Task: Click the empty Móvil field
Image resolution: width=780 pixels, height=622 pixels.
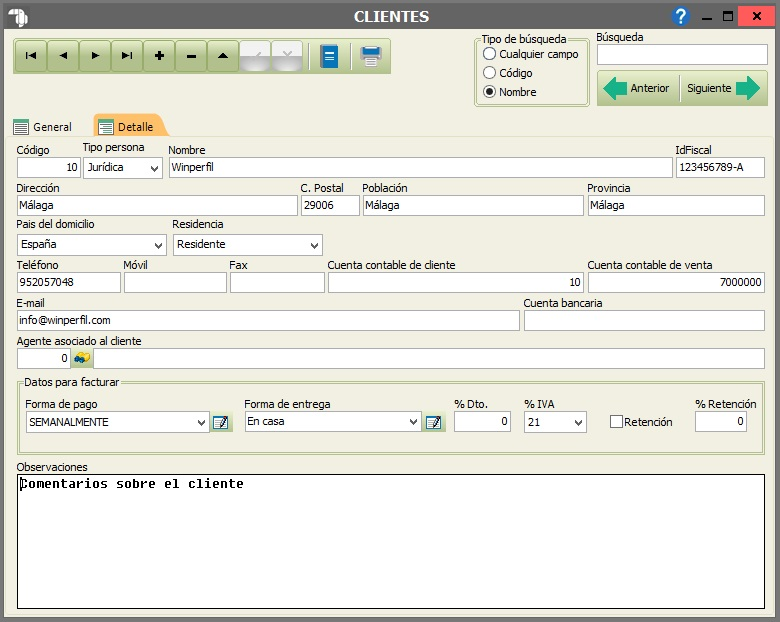Action: coord(175,282)
